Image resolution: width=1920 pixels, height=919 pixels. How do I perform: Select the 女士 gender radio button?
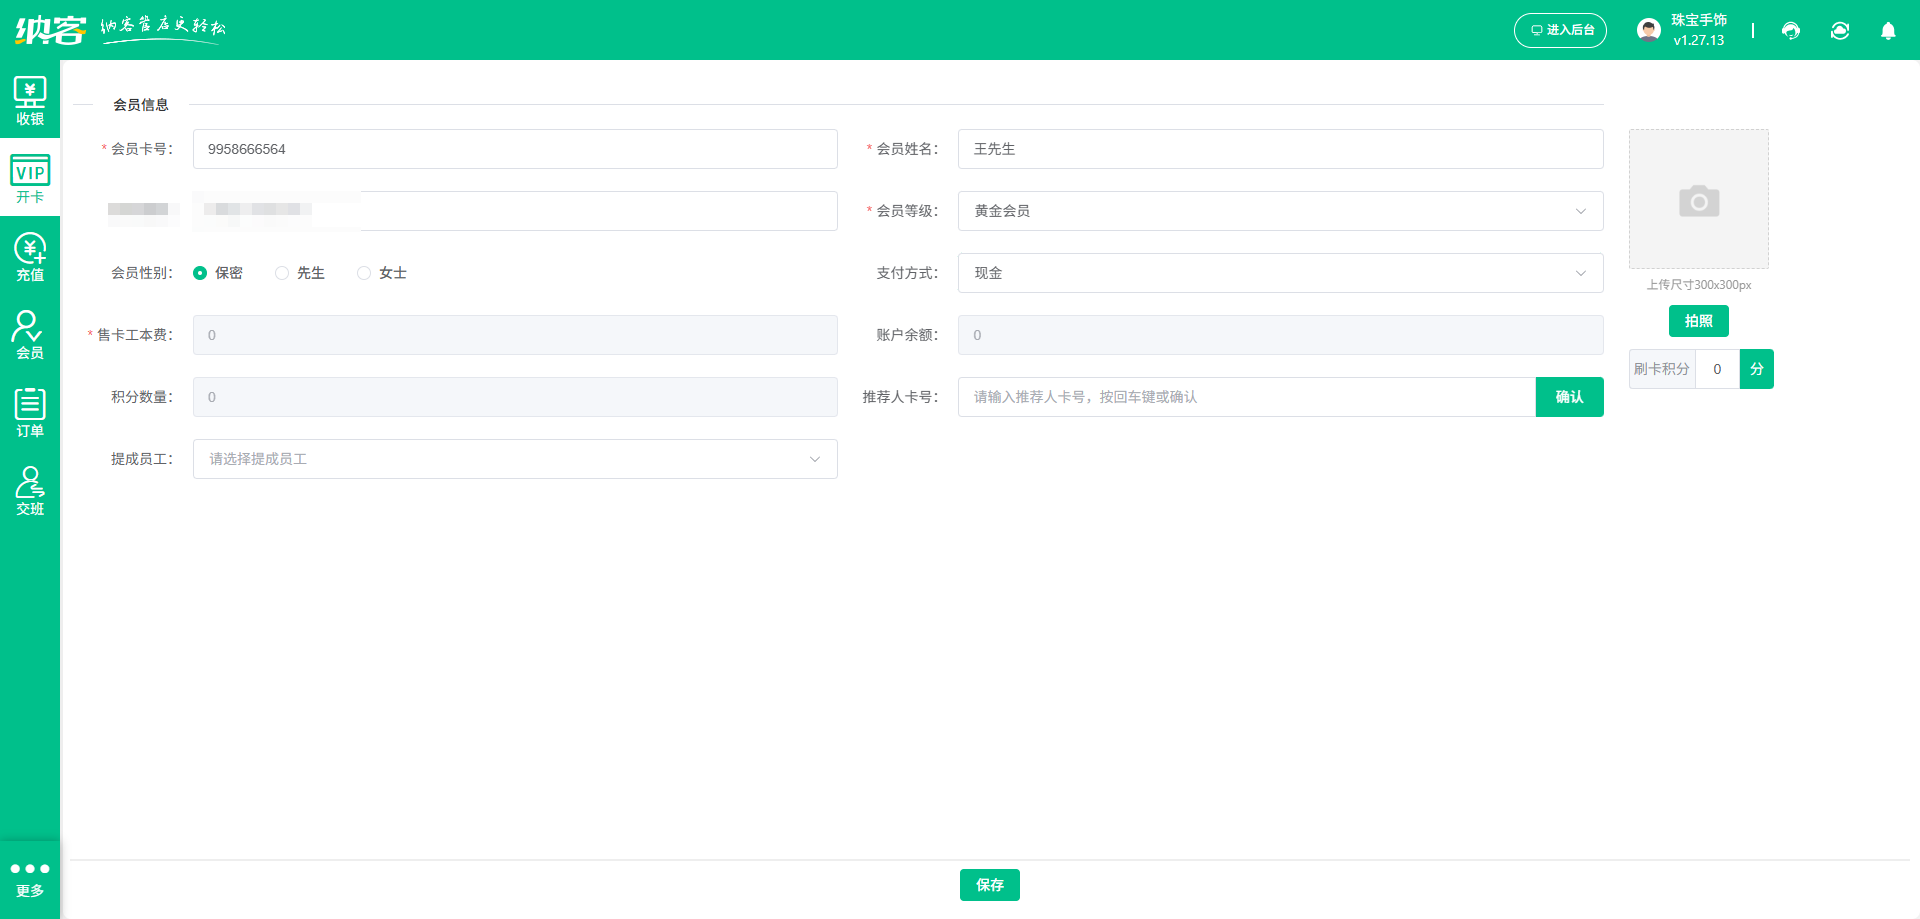(x=364, y=273)
